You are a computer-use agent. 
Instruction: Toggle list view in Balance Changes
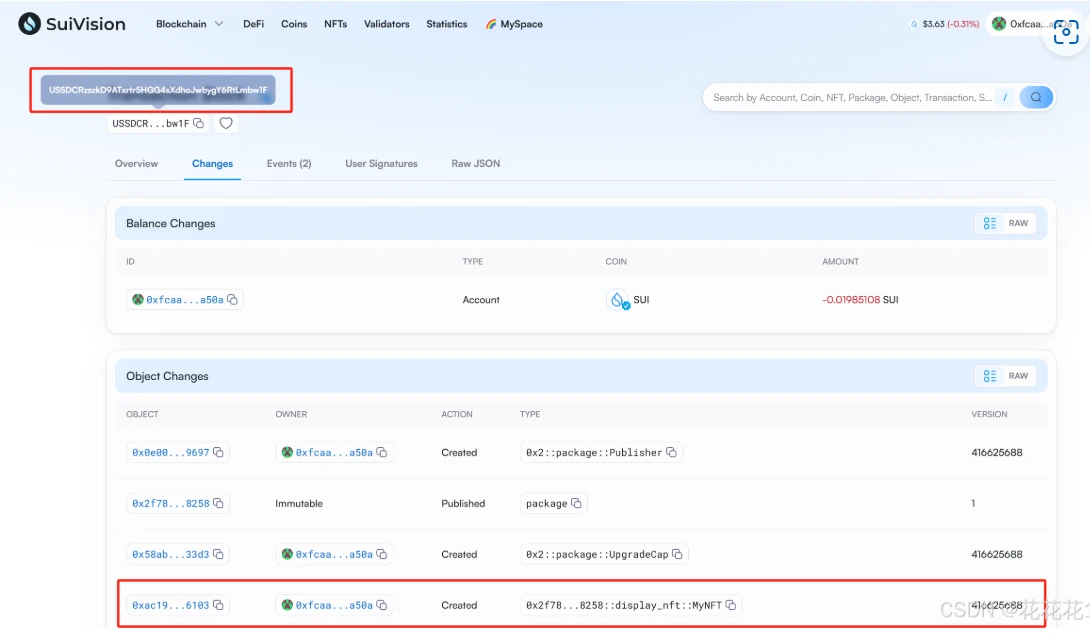989,223
